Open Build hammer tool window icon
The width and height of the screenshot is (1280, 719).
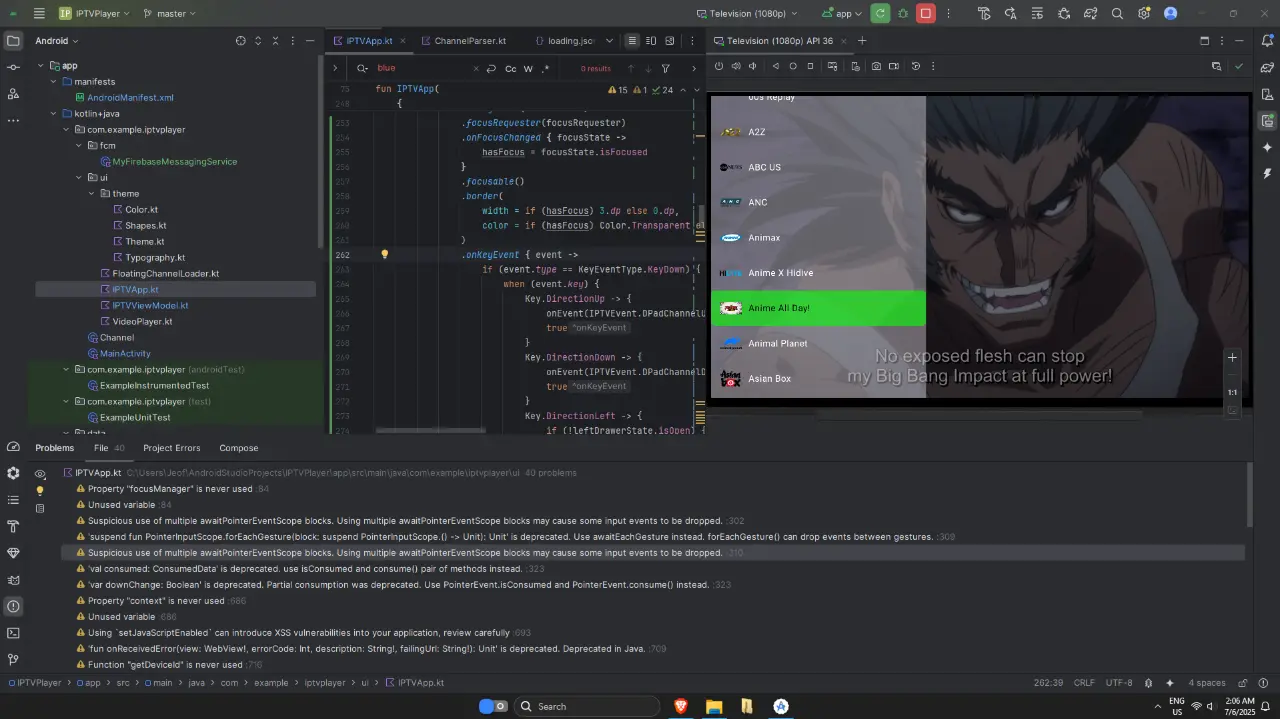pos(13,526)
